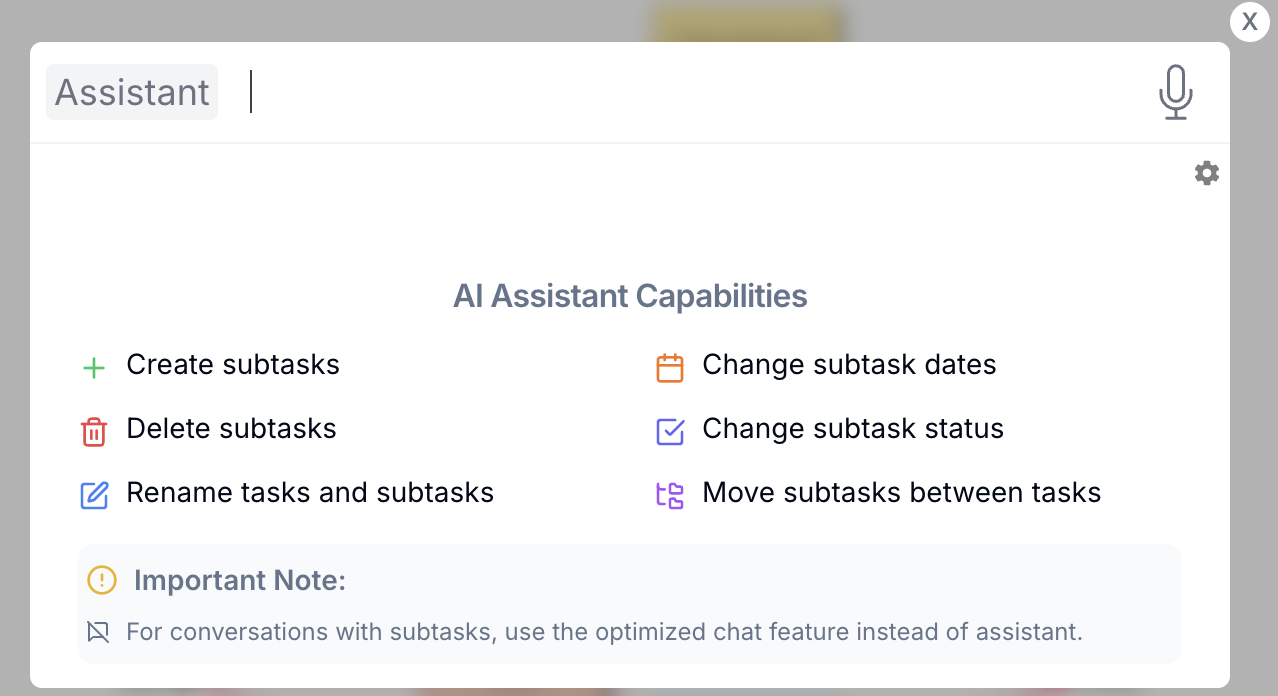Image resolution: width=1278 pixels, height=696 pixels.
Task: Focus the assistant prompt text field
Action: pyautogui.click(x=690, y=92)
